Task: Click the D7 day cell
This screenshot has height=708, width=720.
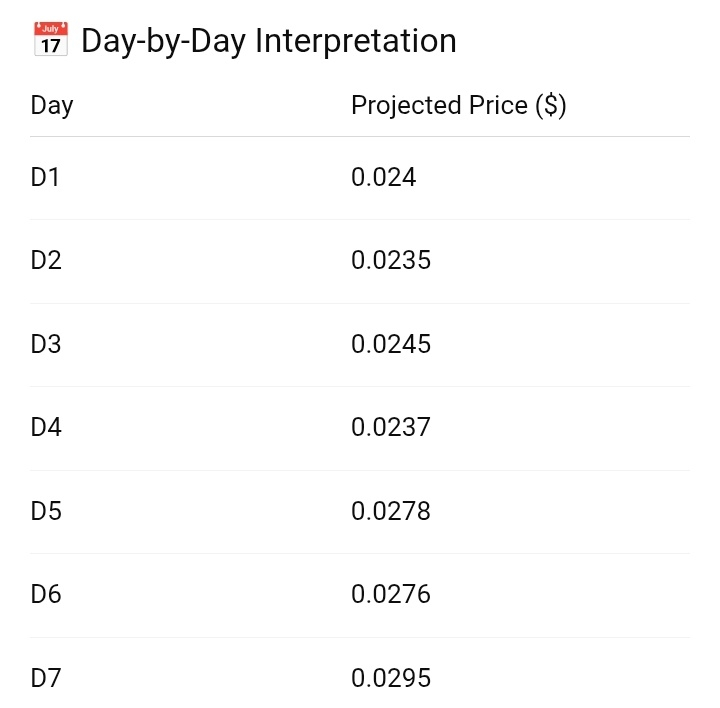Action: pyautogui.click(x=46, y=679)
